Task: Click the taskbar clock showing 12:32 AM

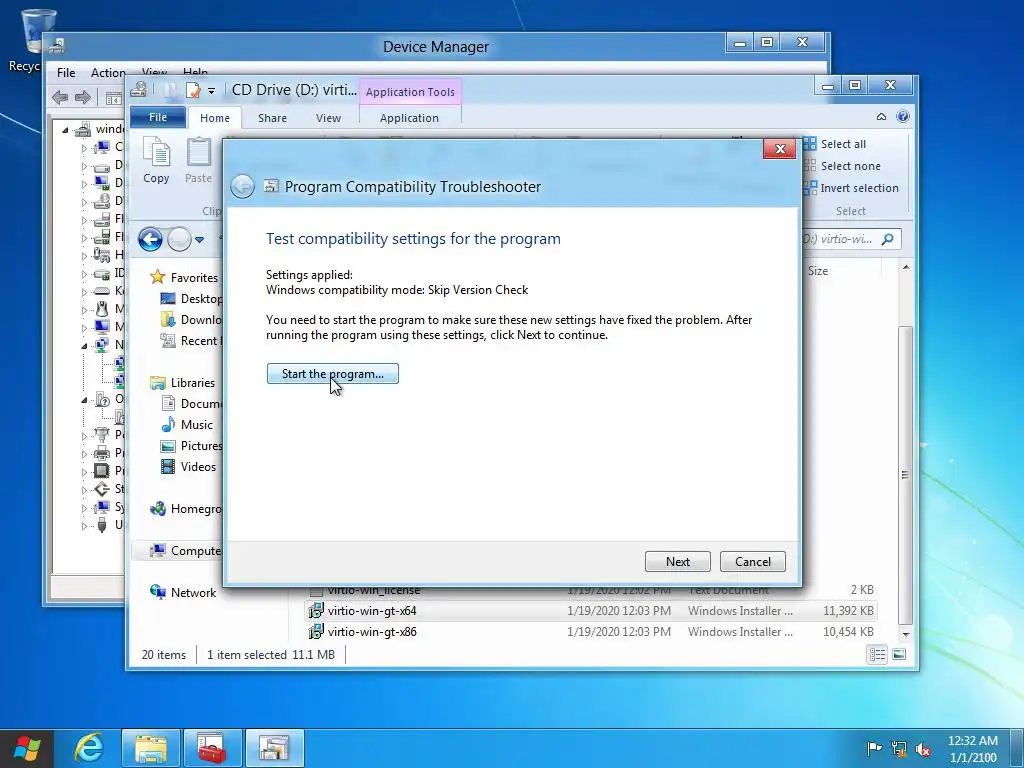Action: pos(972,749)
